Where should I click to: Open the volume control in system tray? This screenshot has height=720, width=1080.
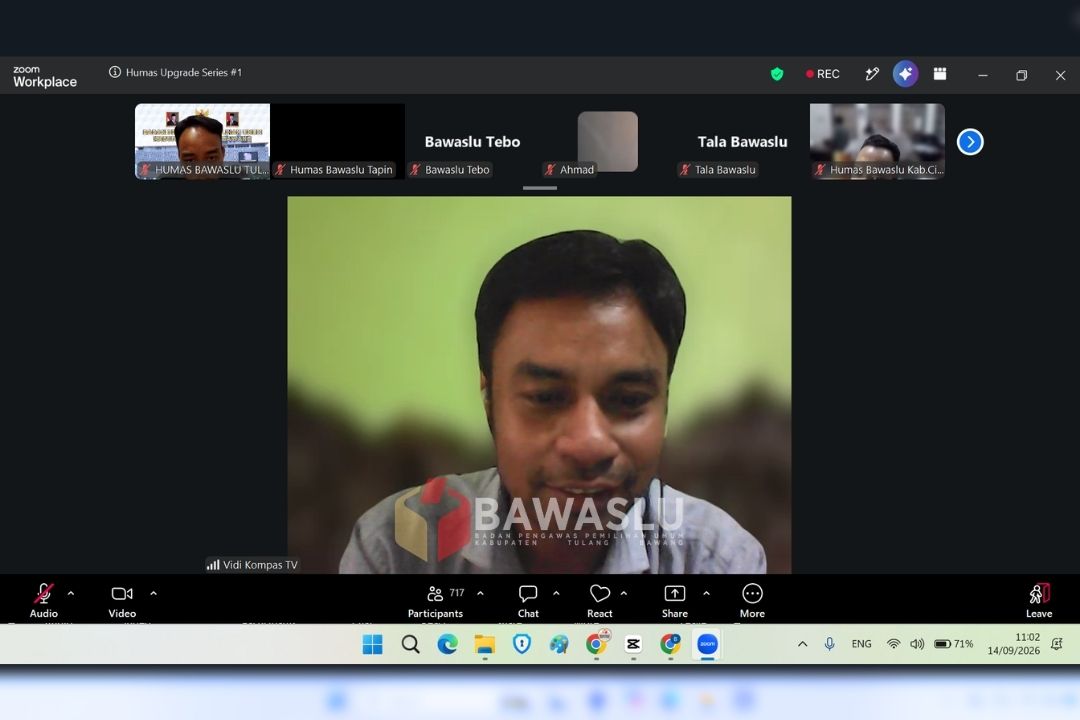(x=917, y=644)
